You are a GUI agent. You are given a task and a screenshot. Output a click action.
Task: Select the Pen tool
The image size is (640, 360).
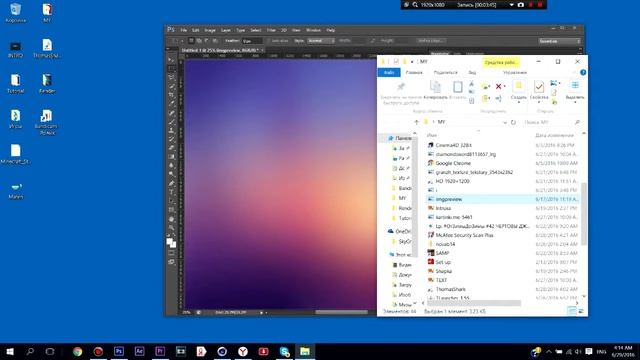[x=171, y=184]
